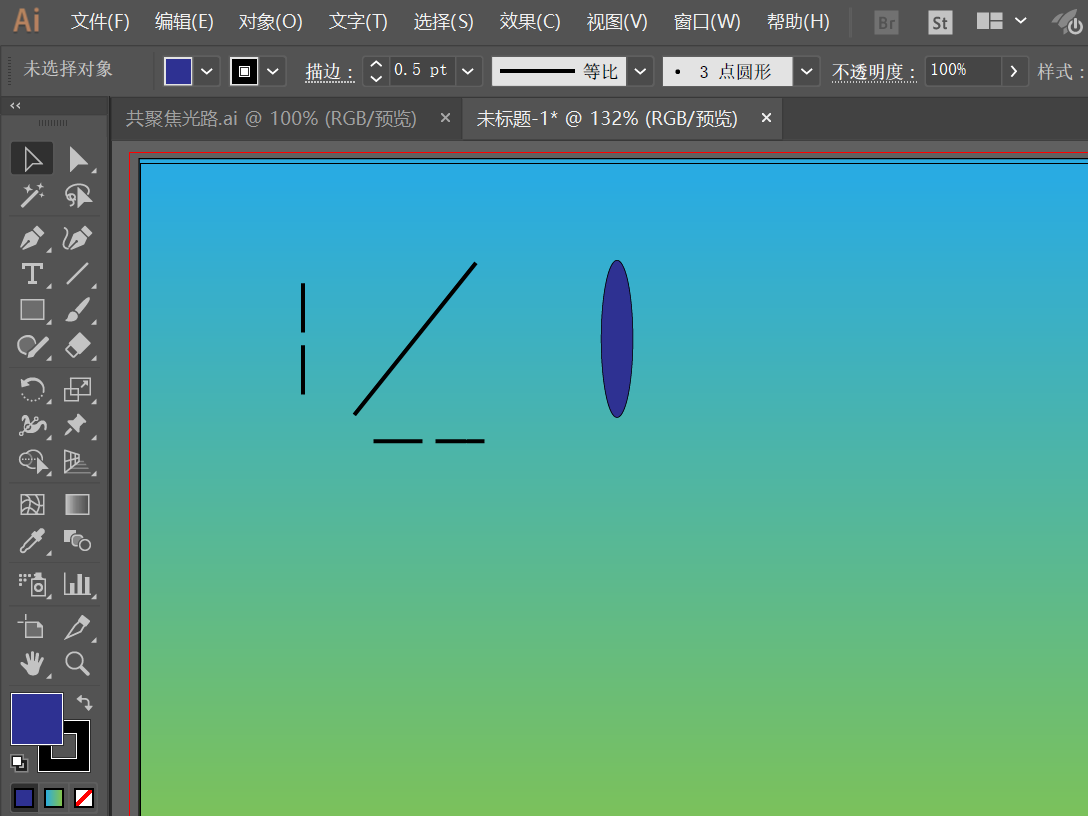1088x816 pixels.
Task: Select the Shaper tool
Action: (32, 346)
